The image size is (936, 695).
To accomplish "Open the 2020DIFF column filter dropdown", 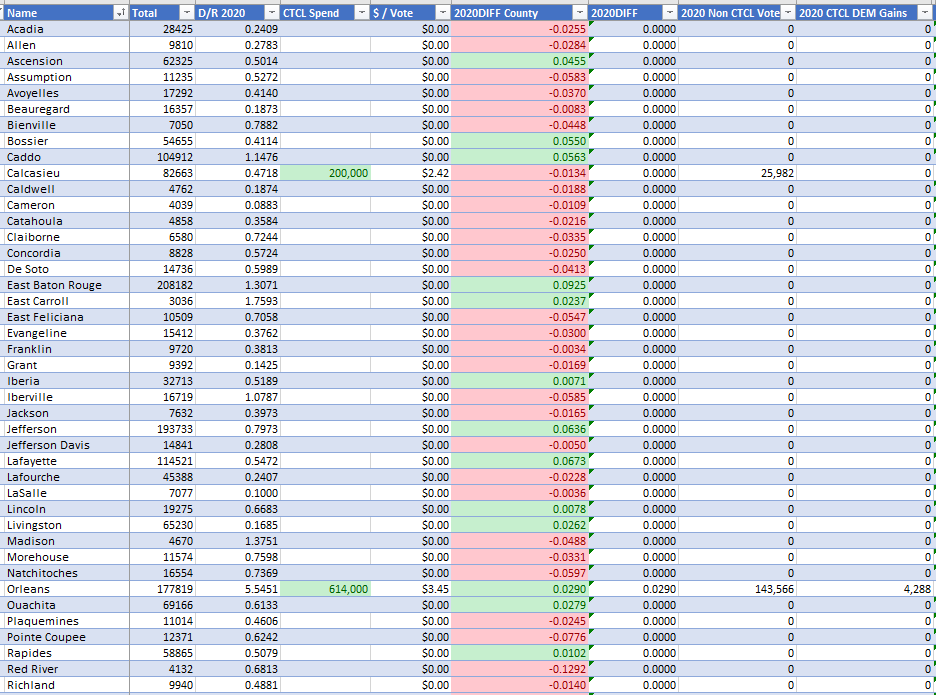I will coord(670,13).
